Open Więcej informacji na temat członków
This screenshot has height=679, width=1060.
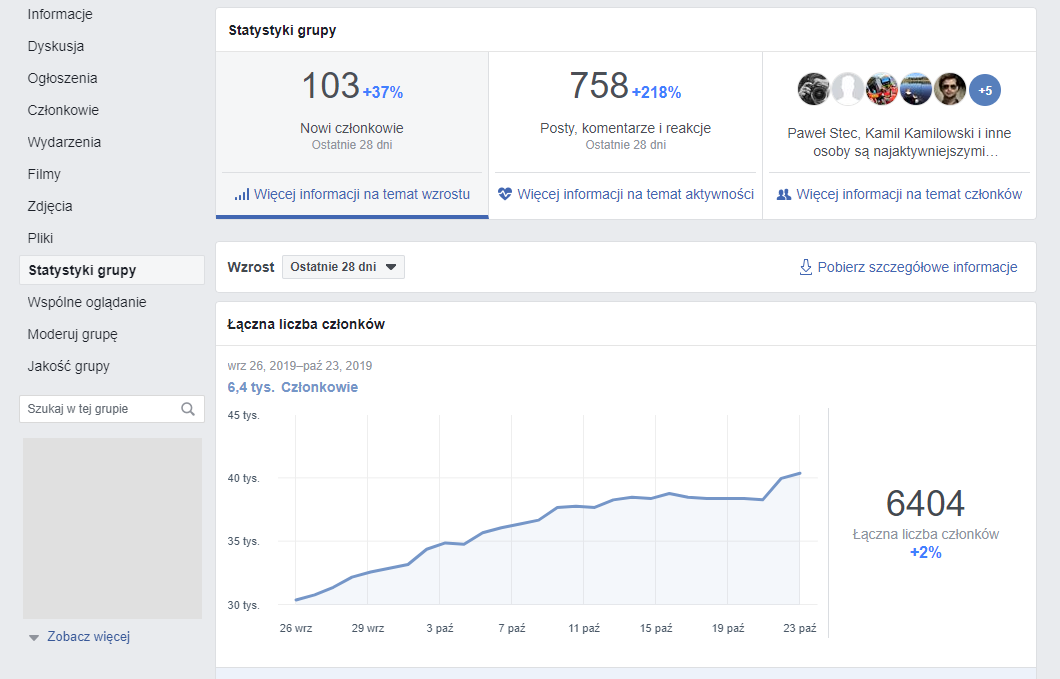tap(909, 194)
